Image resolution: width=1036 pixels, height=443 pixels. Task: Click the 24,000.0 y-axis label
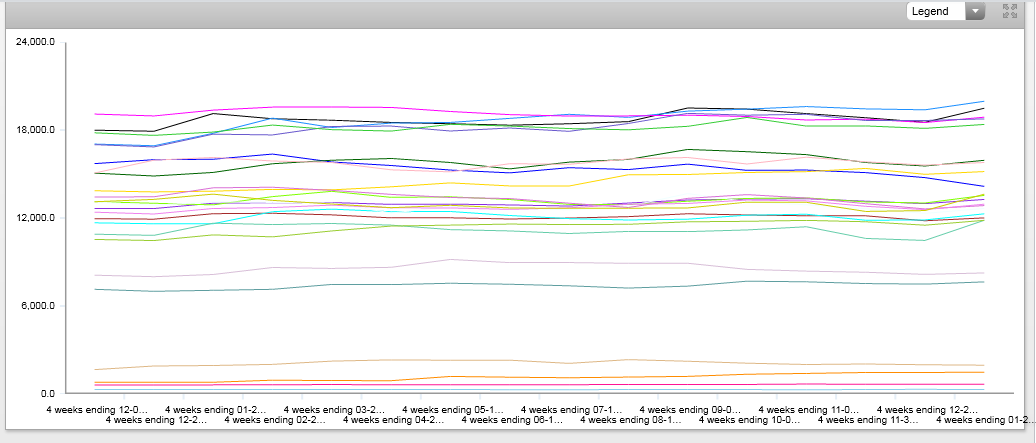pyautogui.click(x=33, y=43)
